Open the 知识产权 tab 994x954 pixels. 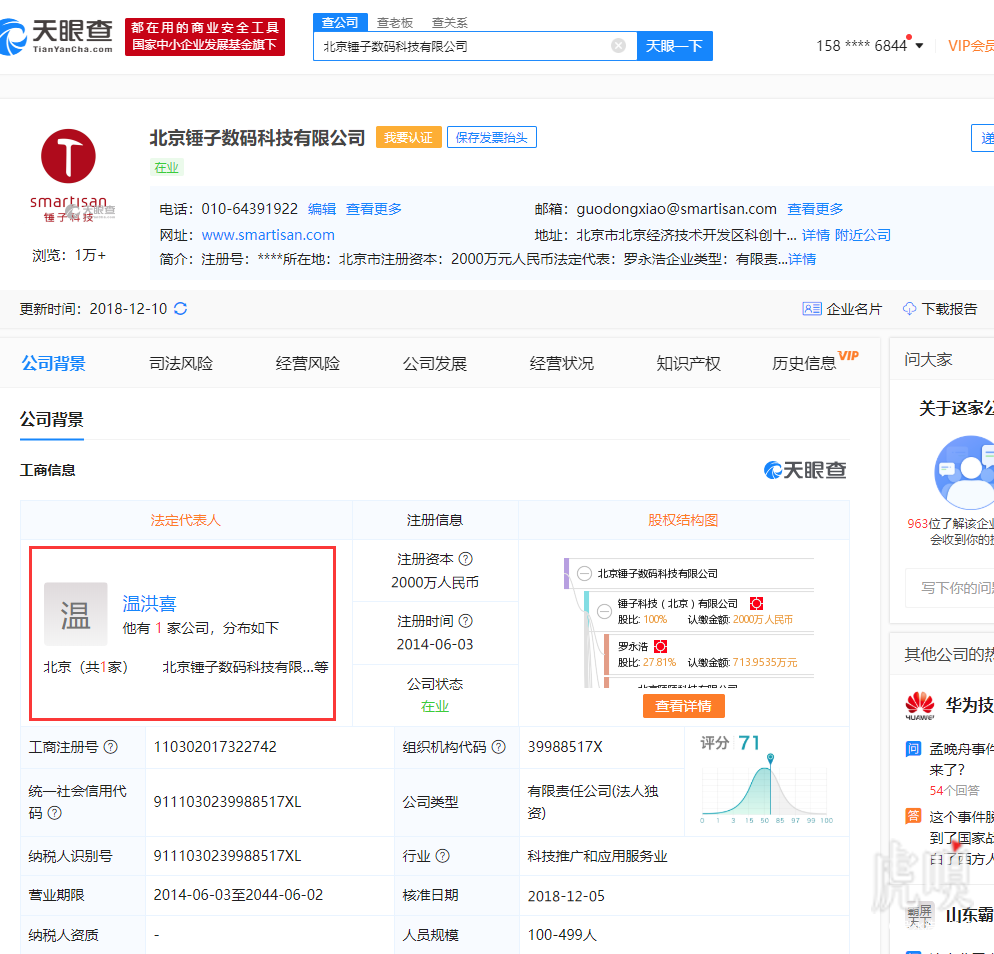tap(688, 363)
